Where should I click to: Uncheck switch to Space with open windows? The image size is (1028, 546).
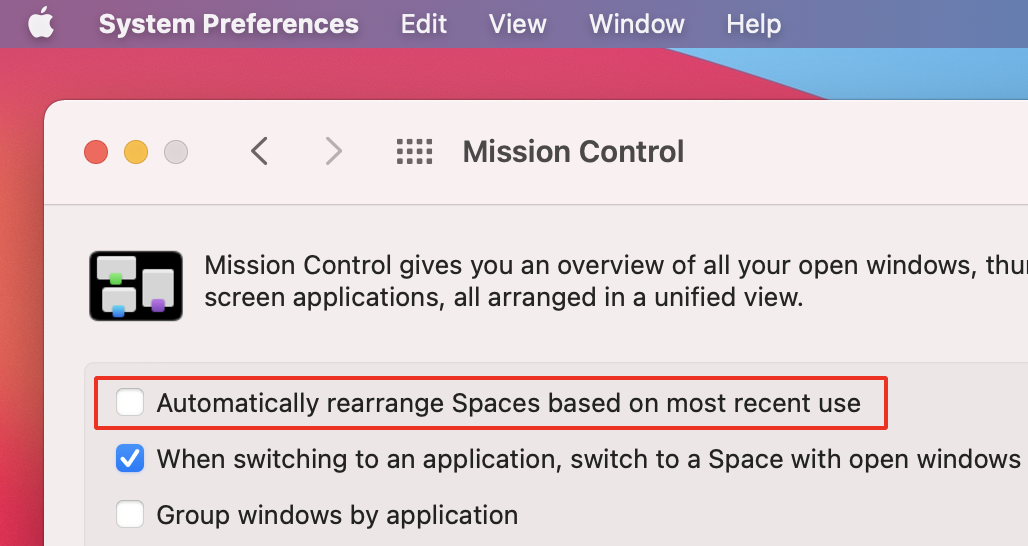tap(130, 459)
